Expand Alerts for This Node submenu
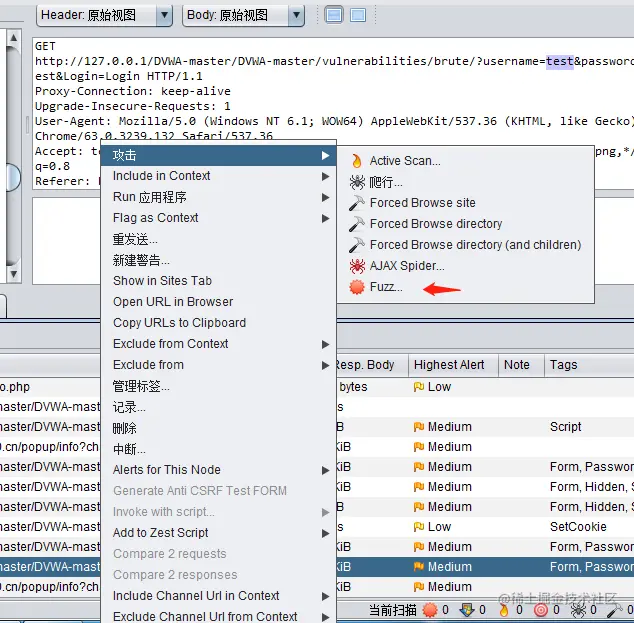The height and width of the screenshot is (623, 634). click(325, 470)
